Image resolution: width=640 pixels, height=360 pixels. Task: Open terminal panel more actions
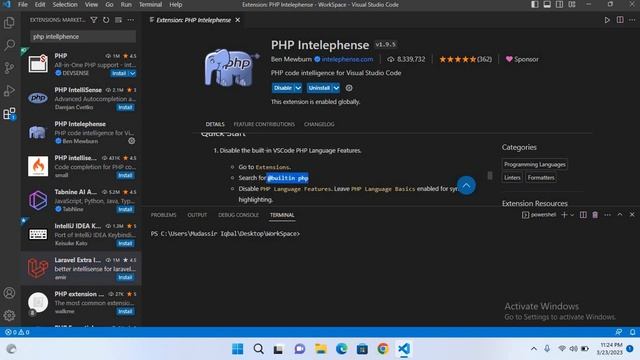607,215
